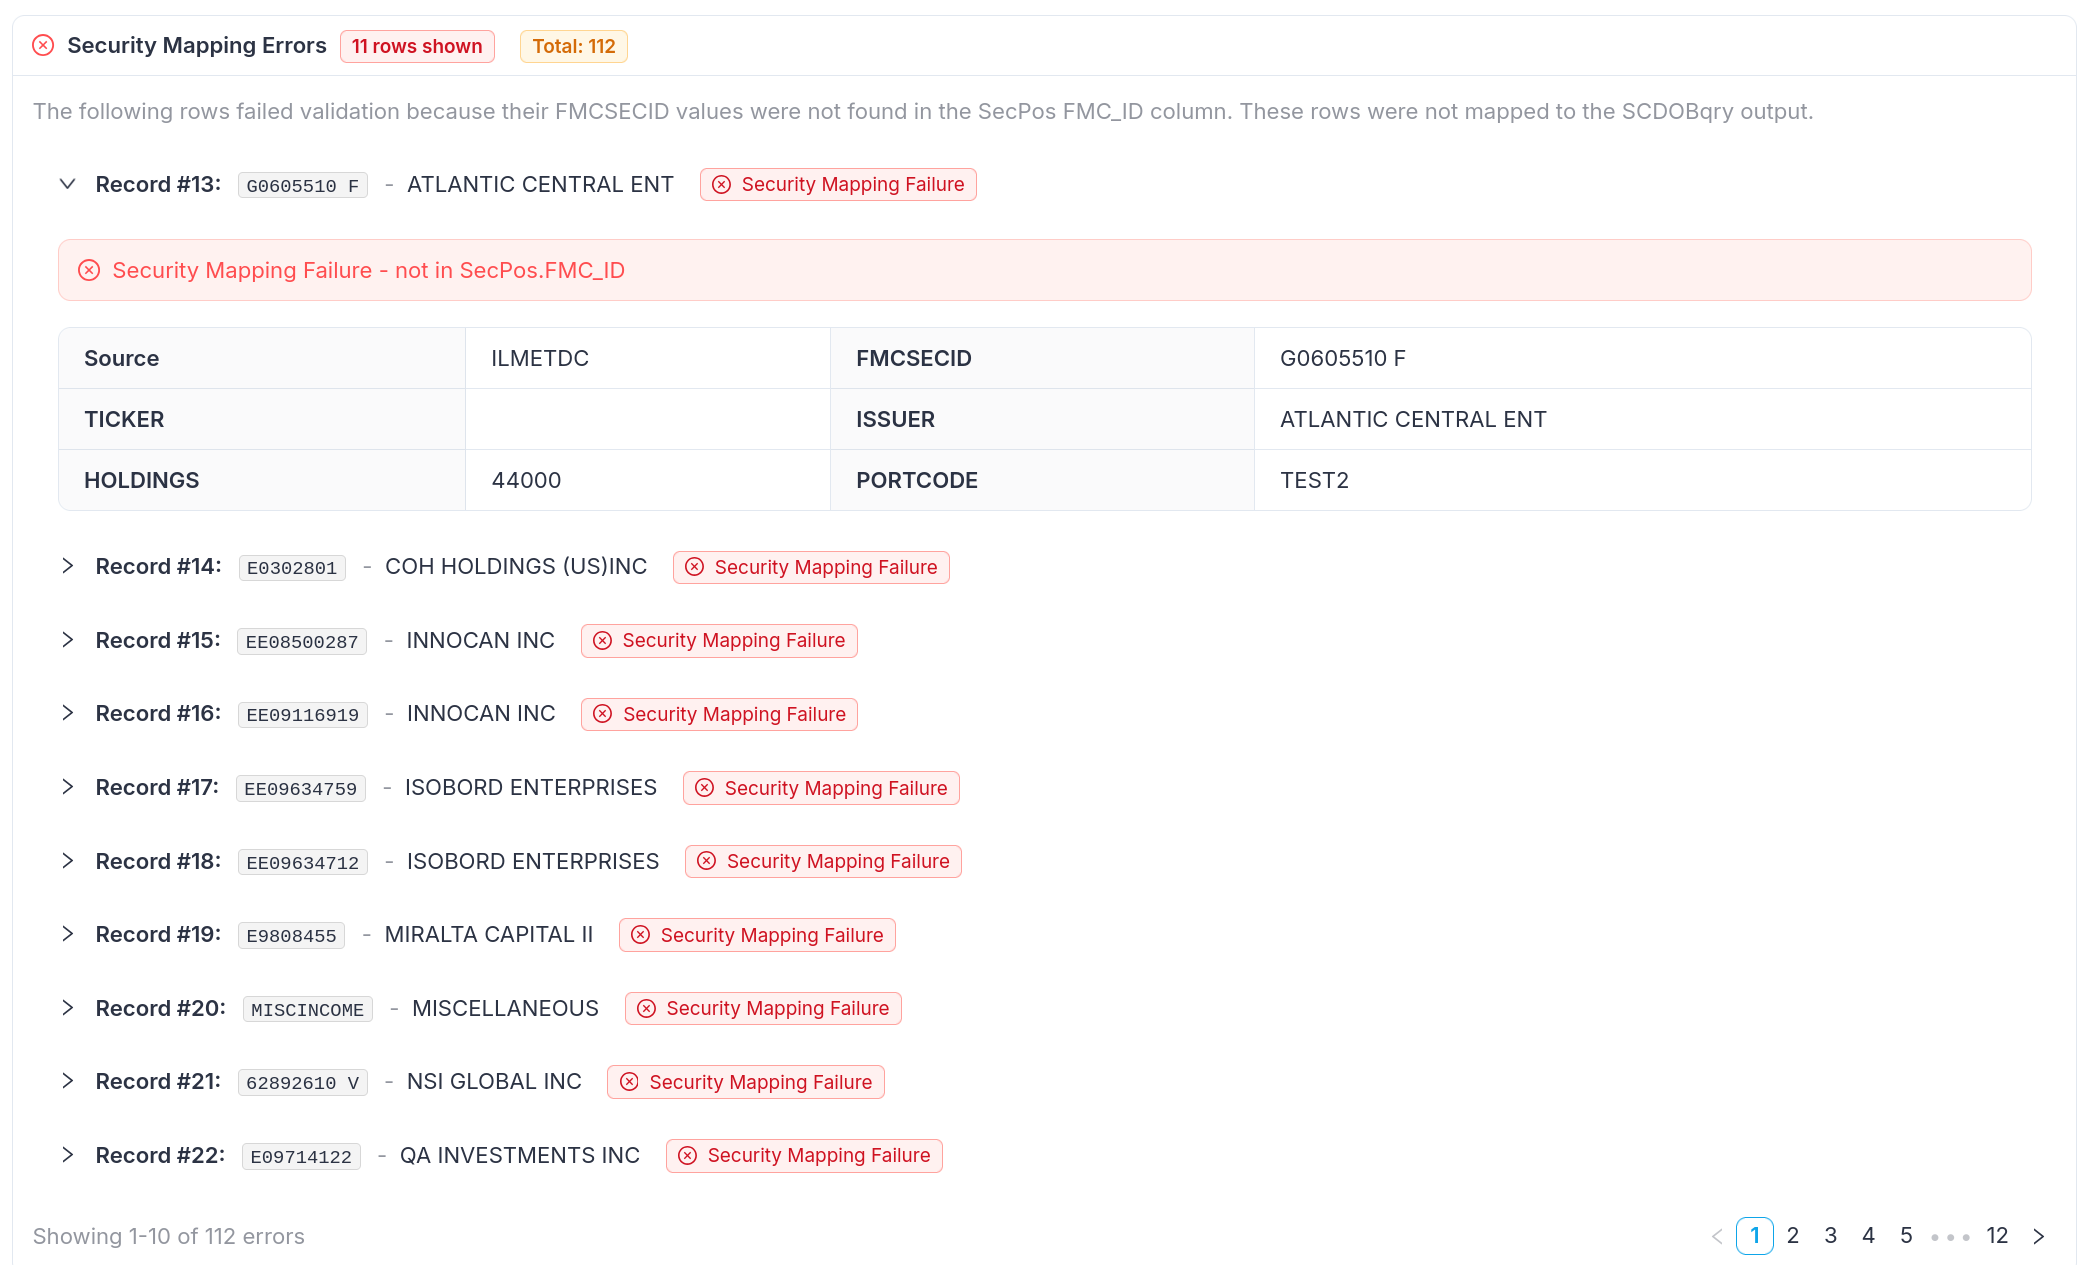
Task: Click error icon in the red alert banner
Action: (89, 270)
